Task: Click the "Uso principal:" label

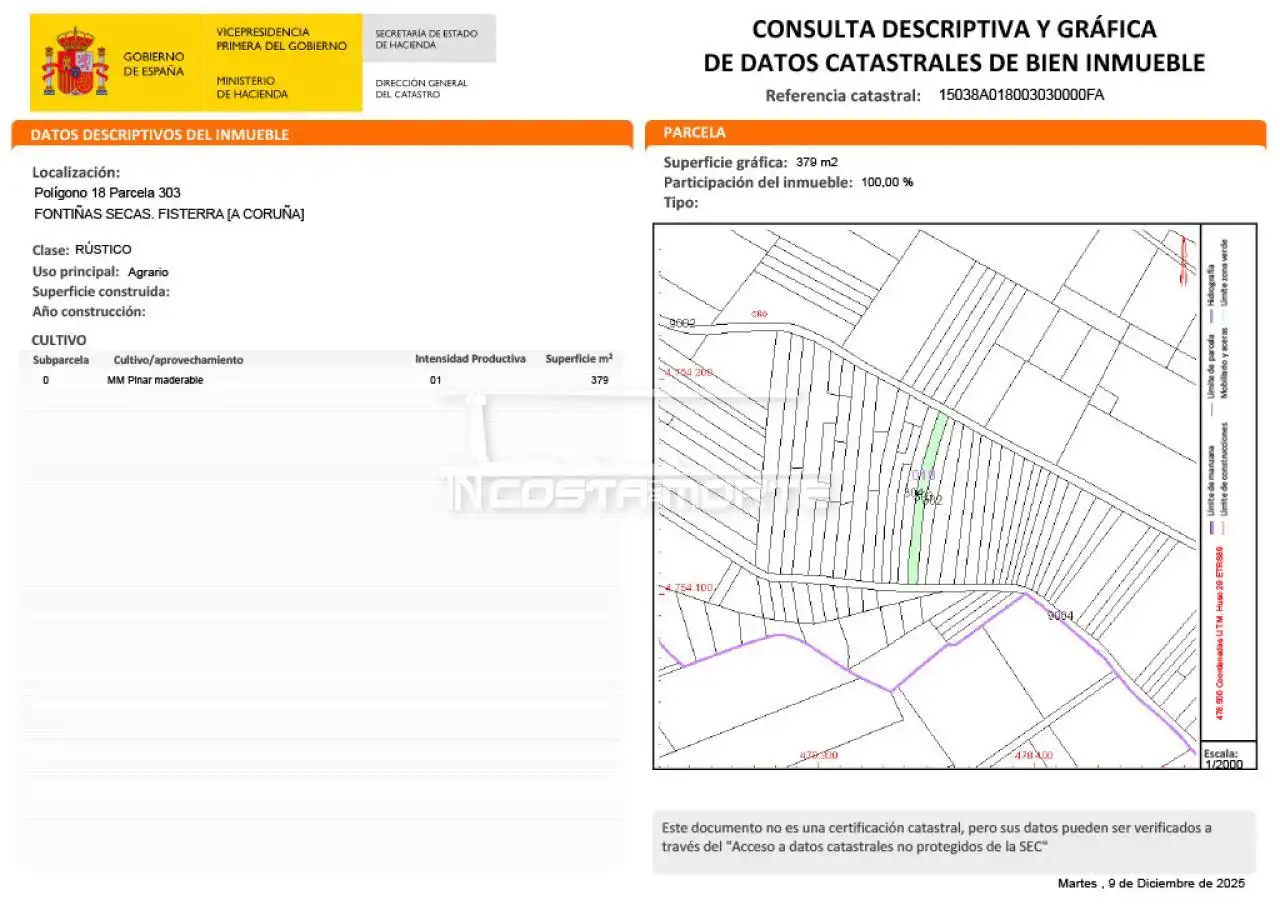Action: (76, 271)
